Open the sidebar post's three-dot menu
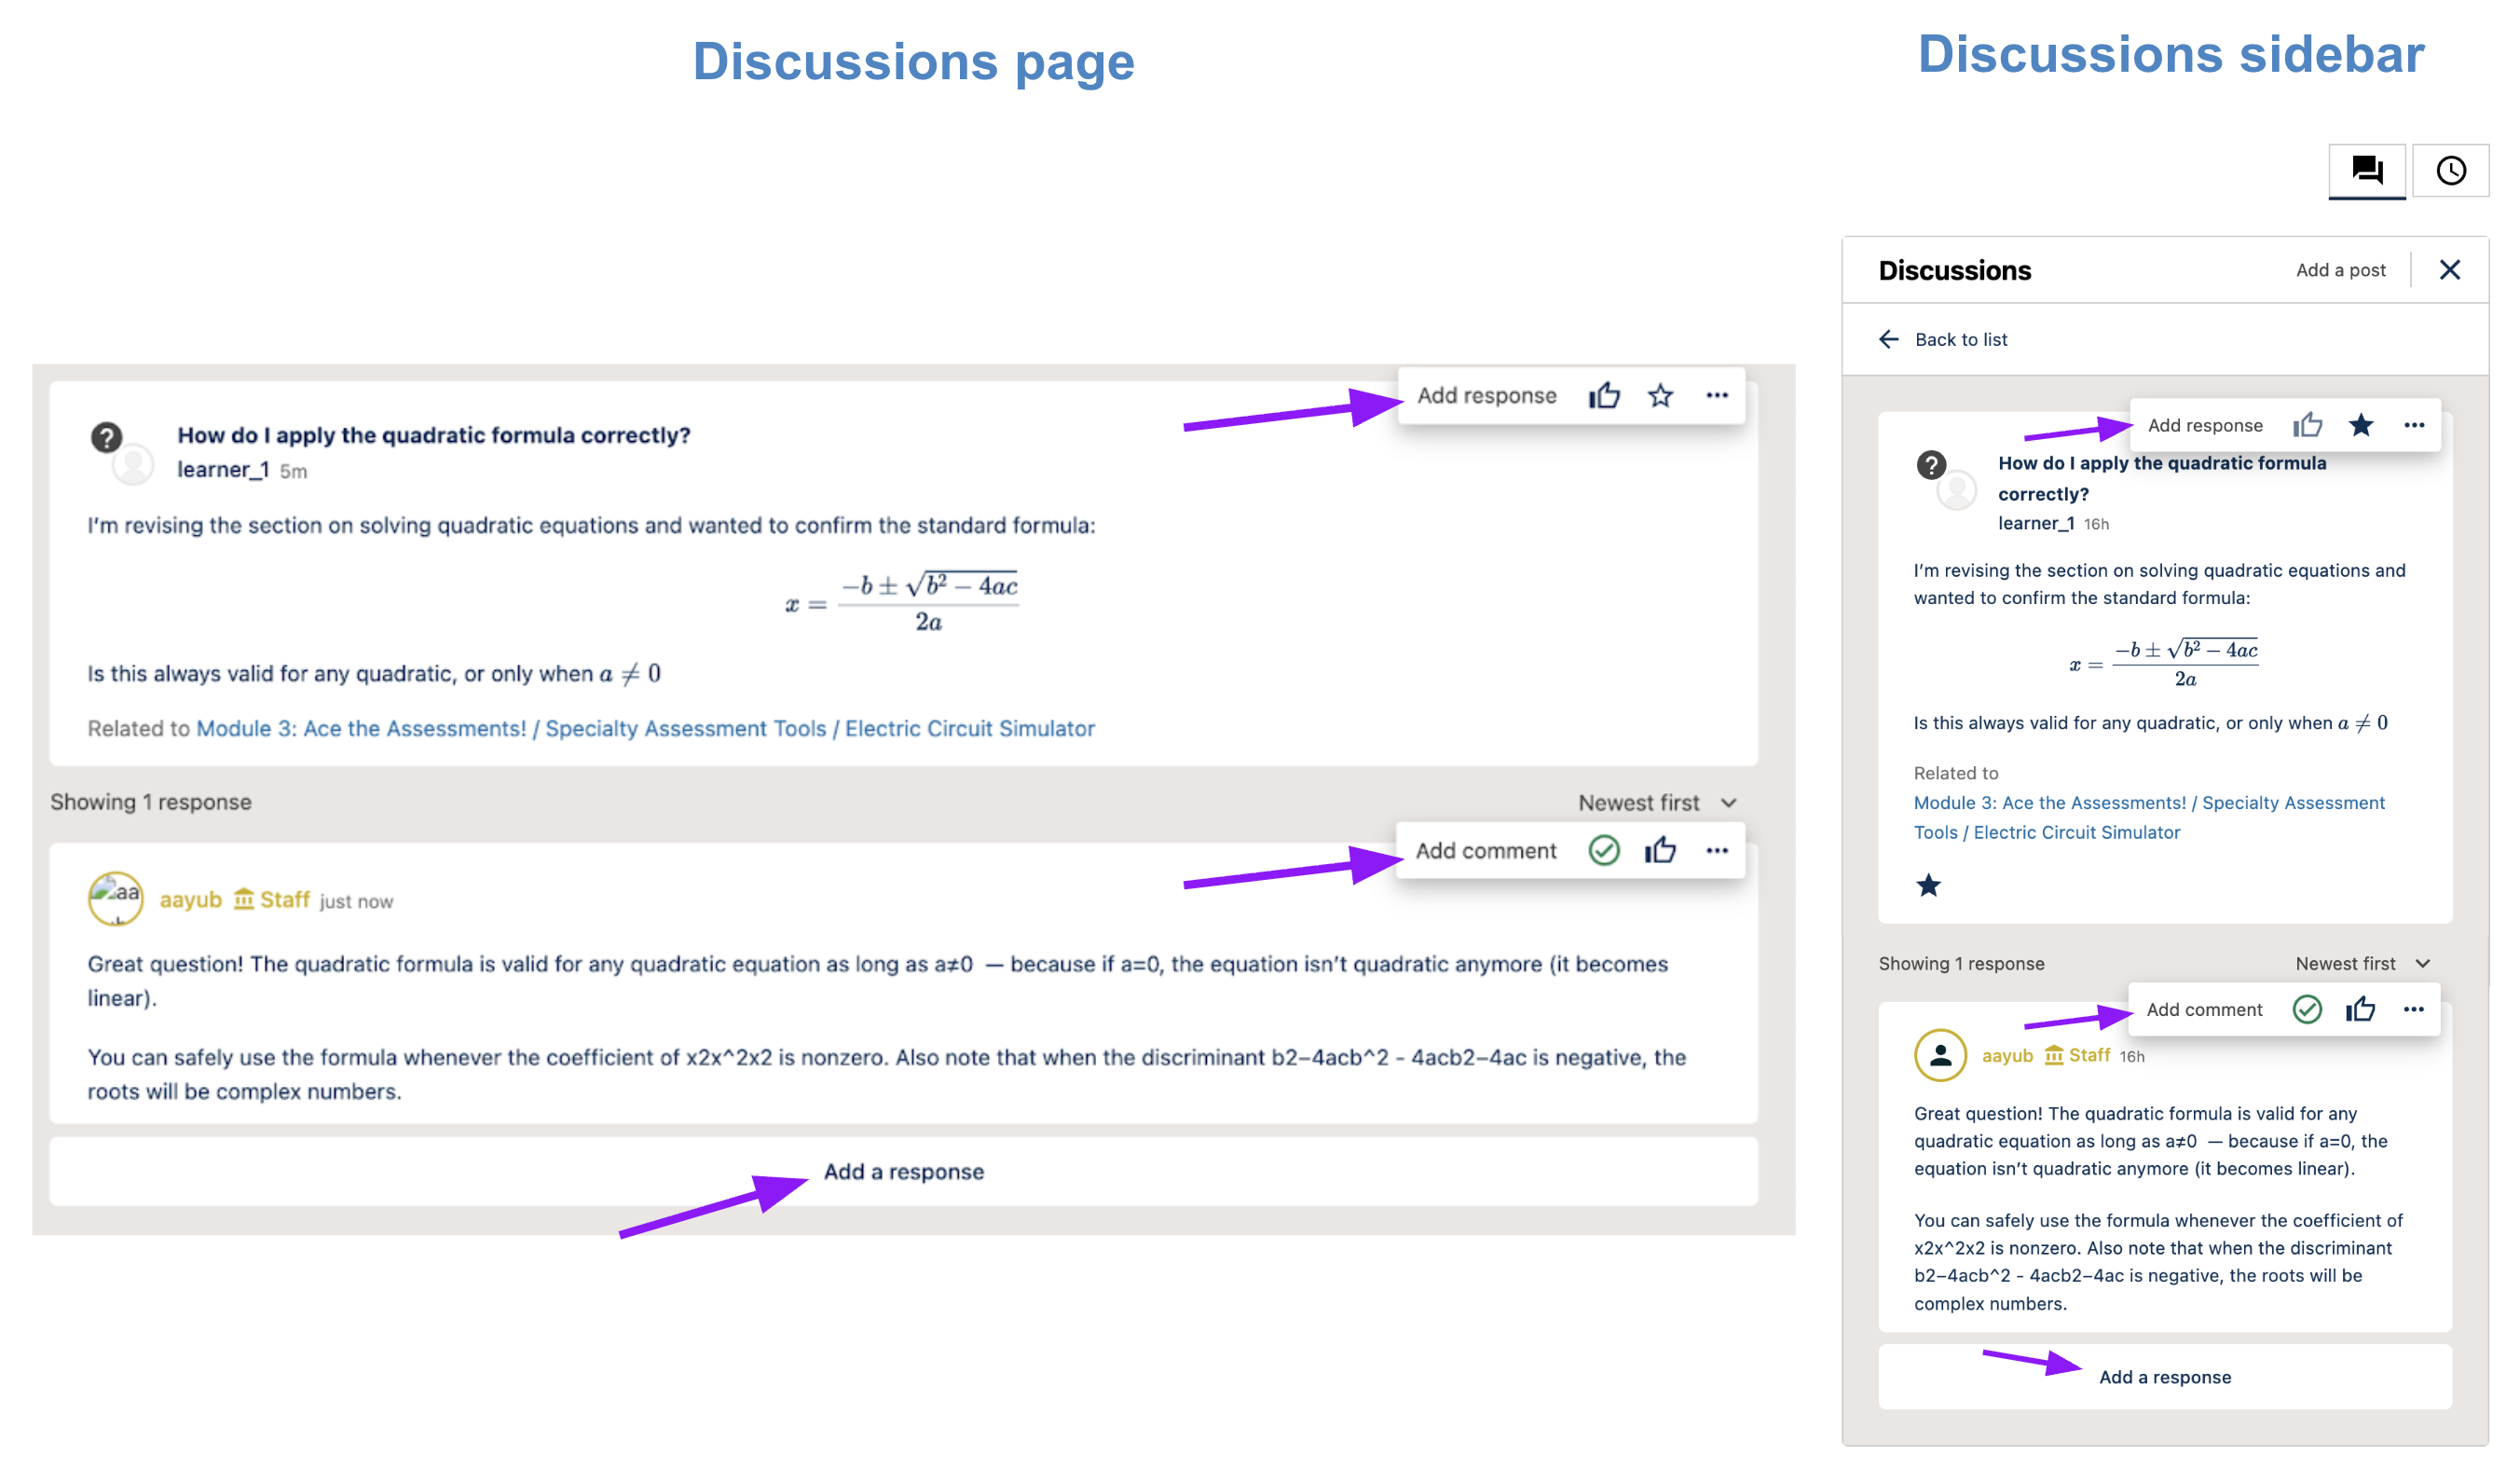 pyautogui.click(x=2414, y=426)
